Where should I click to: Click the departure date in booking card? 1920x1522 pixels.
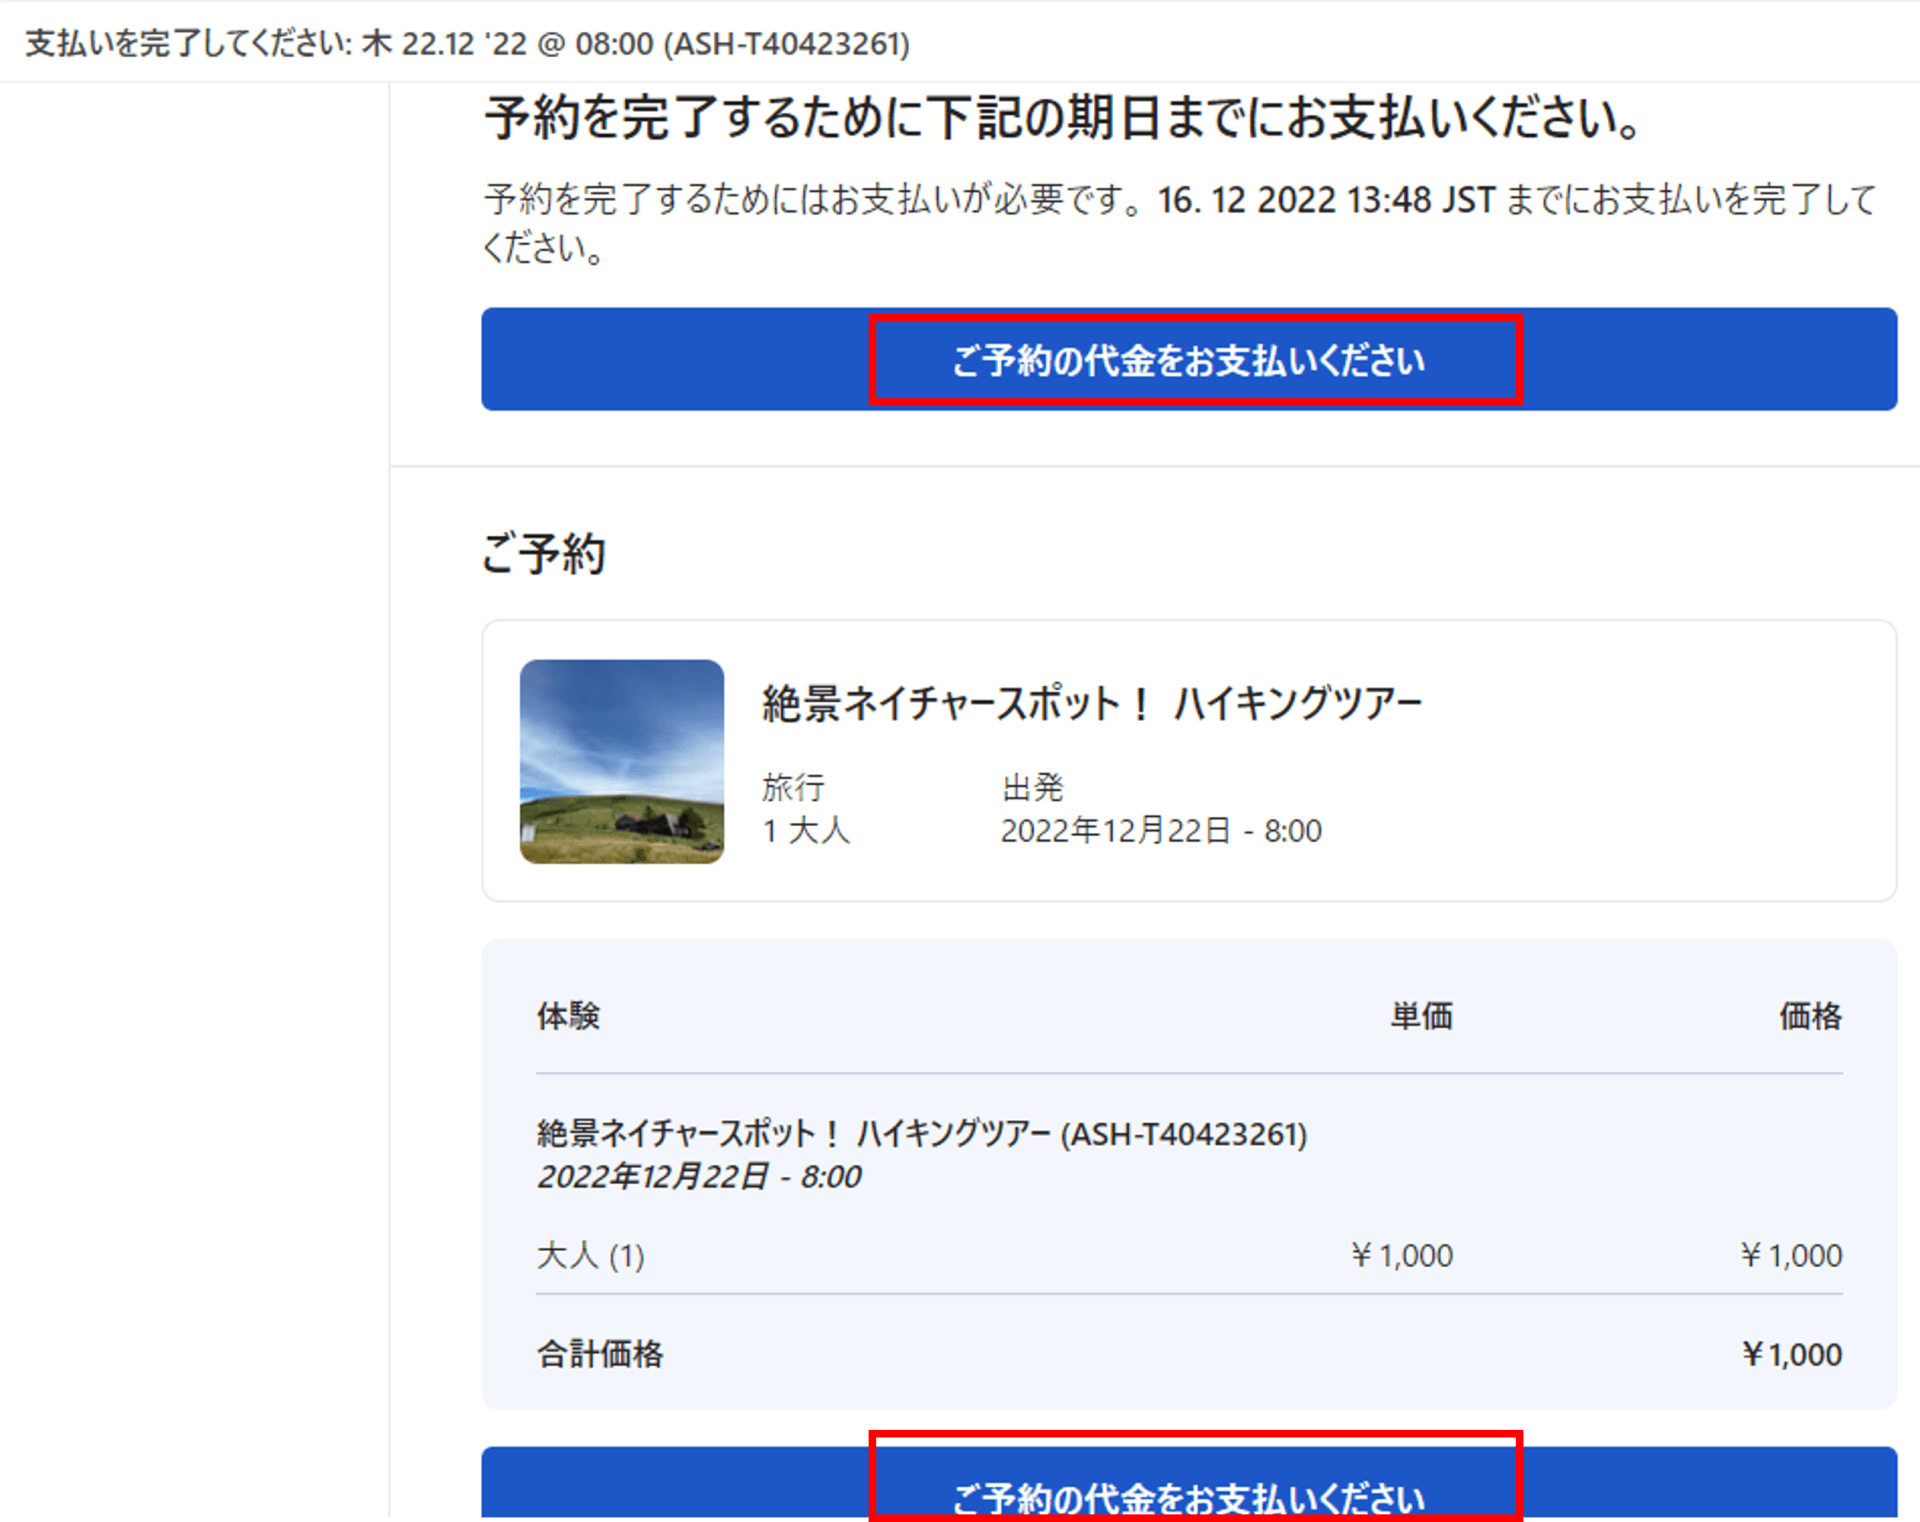(1160, 831)
